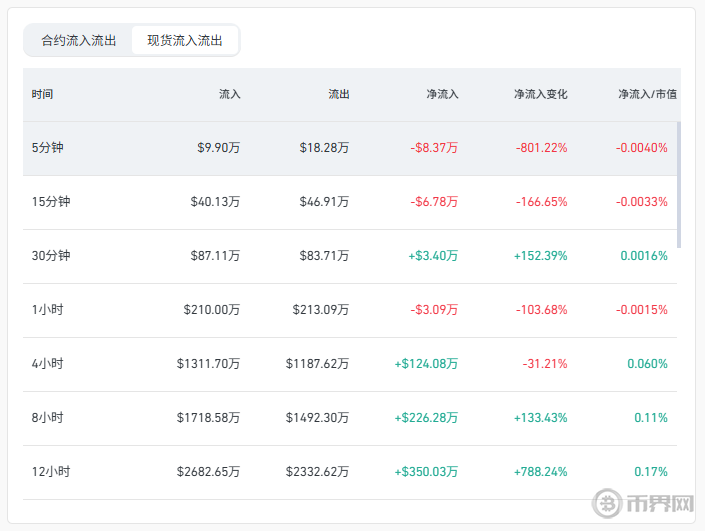Sort by the 流入 column header

tap(229, 94)
